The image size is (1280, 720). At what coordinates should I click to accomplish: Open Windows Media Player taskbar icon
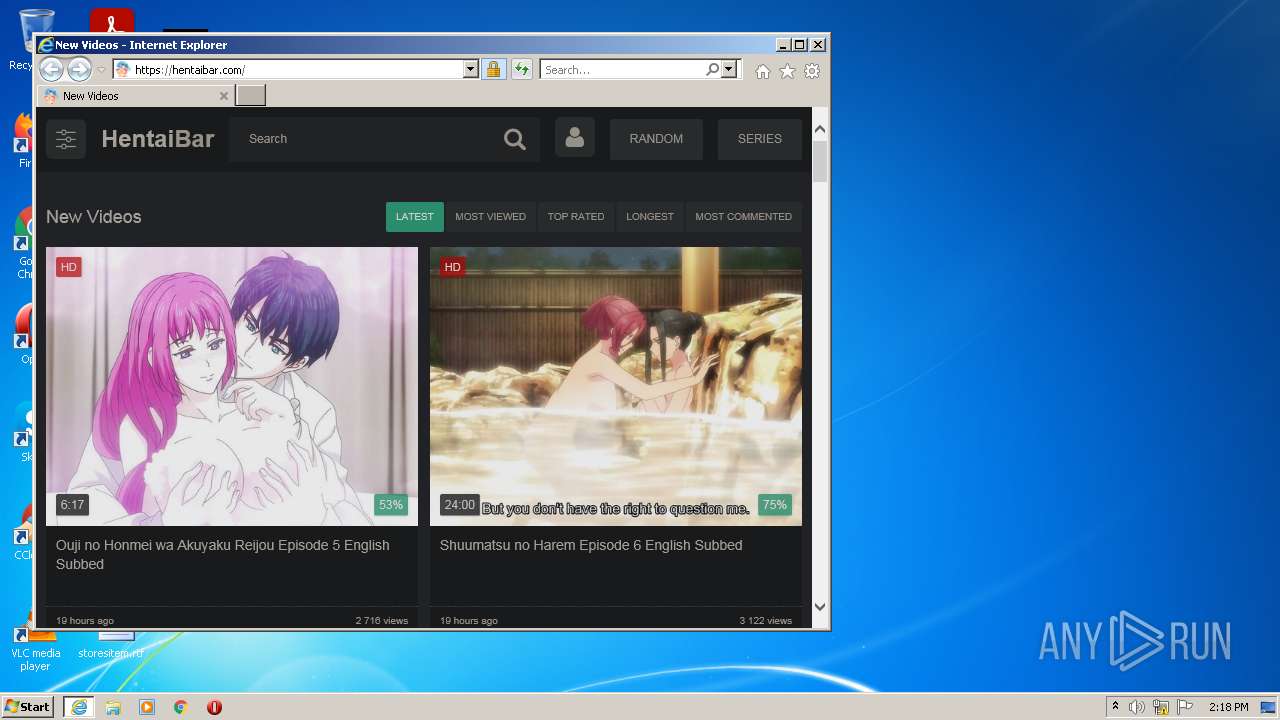[x=147, y=707]
